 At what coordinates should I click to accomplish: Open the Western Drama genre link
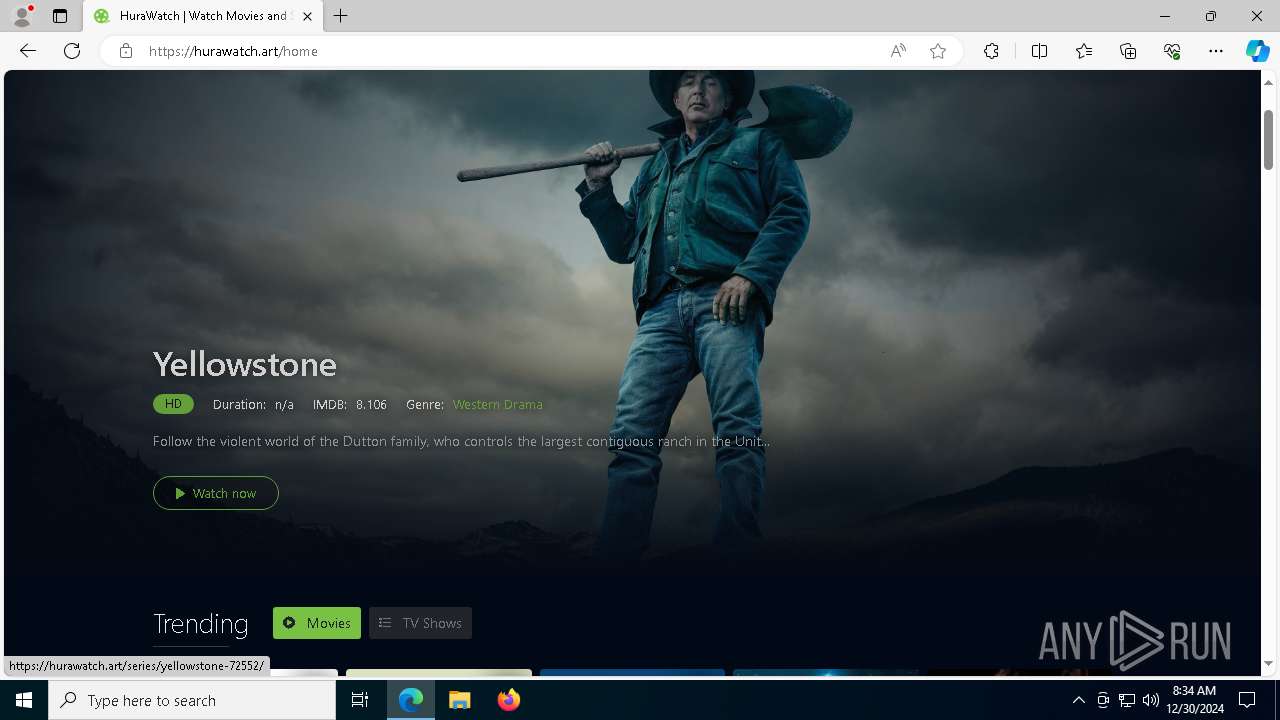(x=497, y=404)
